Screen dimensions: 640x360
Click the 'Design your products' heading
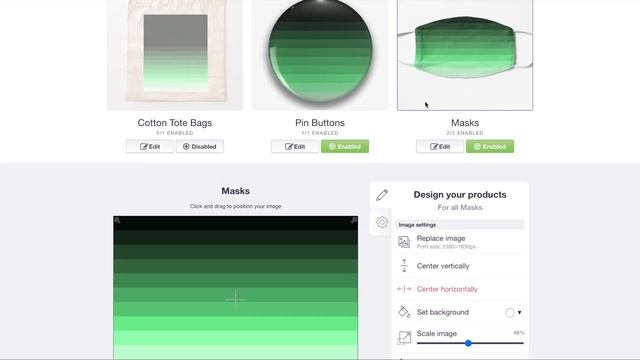point(460,195)
